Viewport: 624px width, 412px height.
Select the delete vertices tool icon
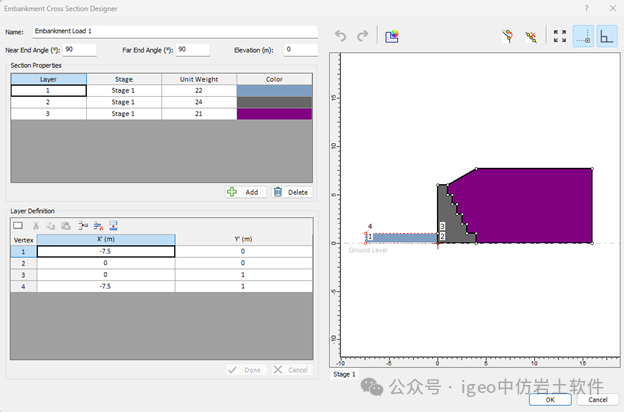530,36
